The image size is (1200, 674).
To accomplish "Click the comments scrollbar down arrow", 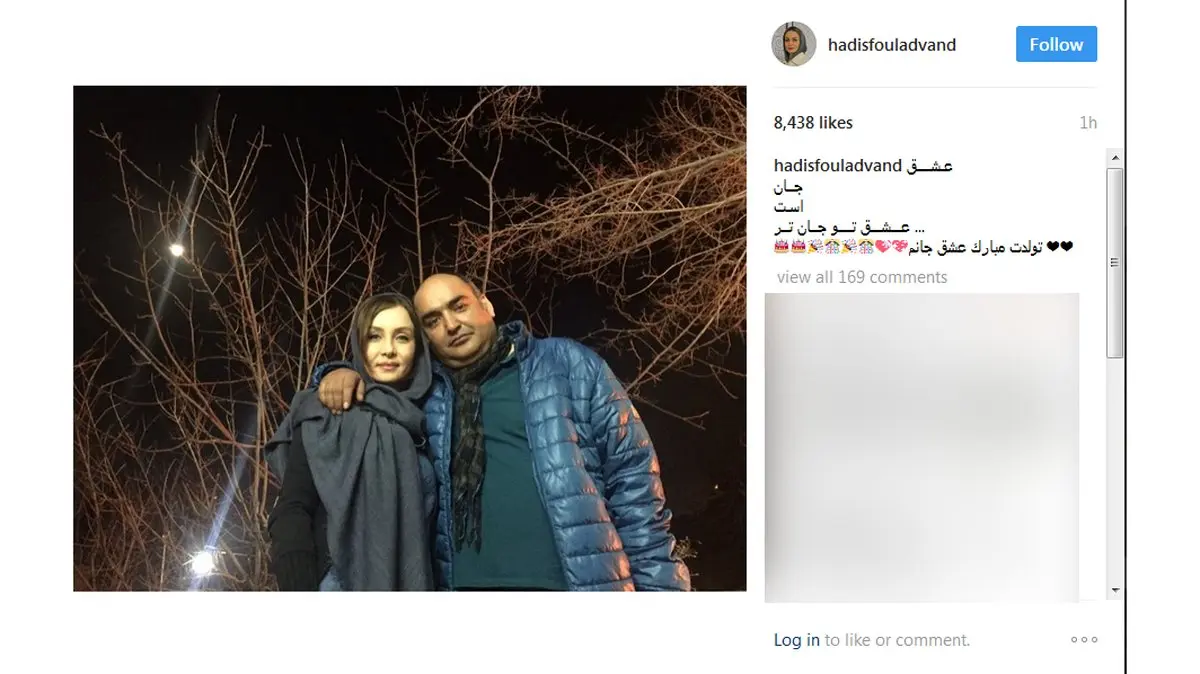I will pyautogui.click(x=1115, y=591).
